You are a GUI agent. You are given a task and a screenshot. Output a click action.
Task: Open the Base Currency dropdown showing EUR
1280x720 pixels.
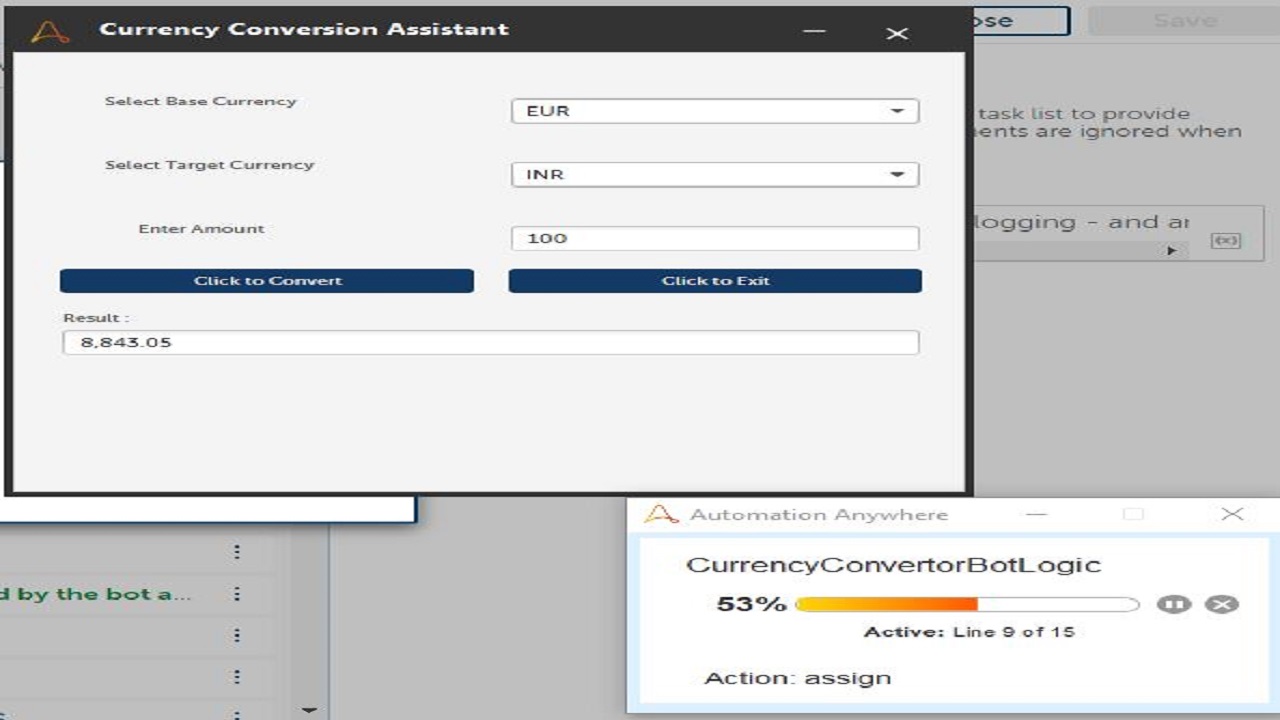(x=715, y=111)
